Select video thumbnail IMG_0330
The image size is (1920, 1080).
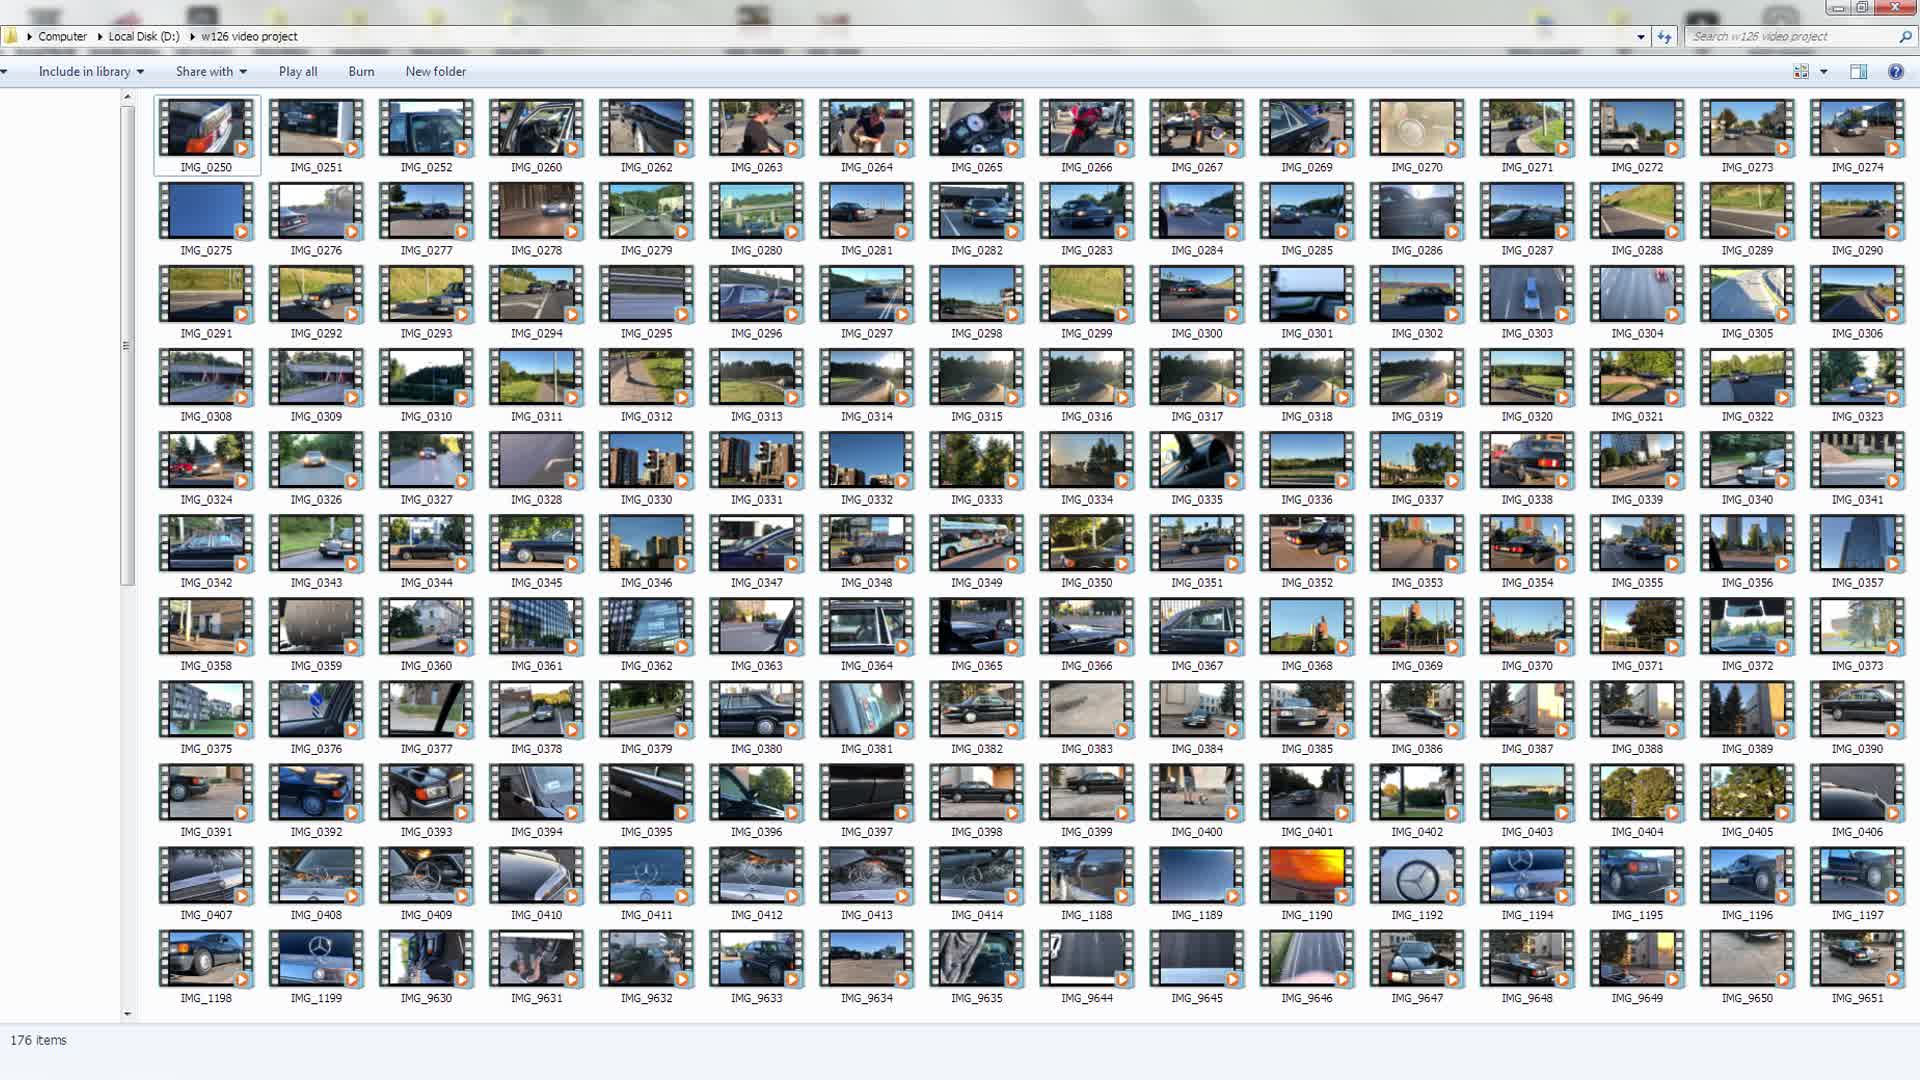point(647,460)
